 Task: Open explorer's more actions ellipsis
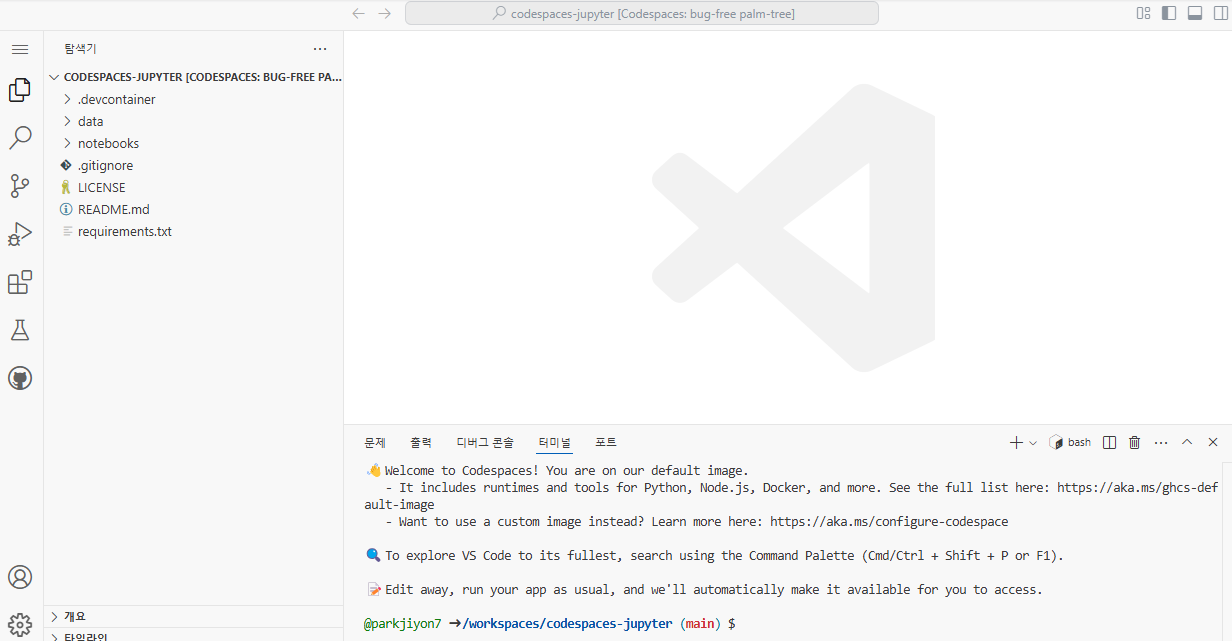click(320, 48)
